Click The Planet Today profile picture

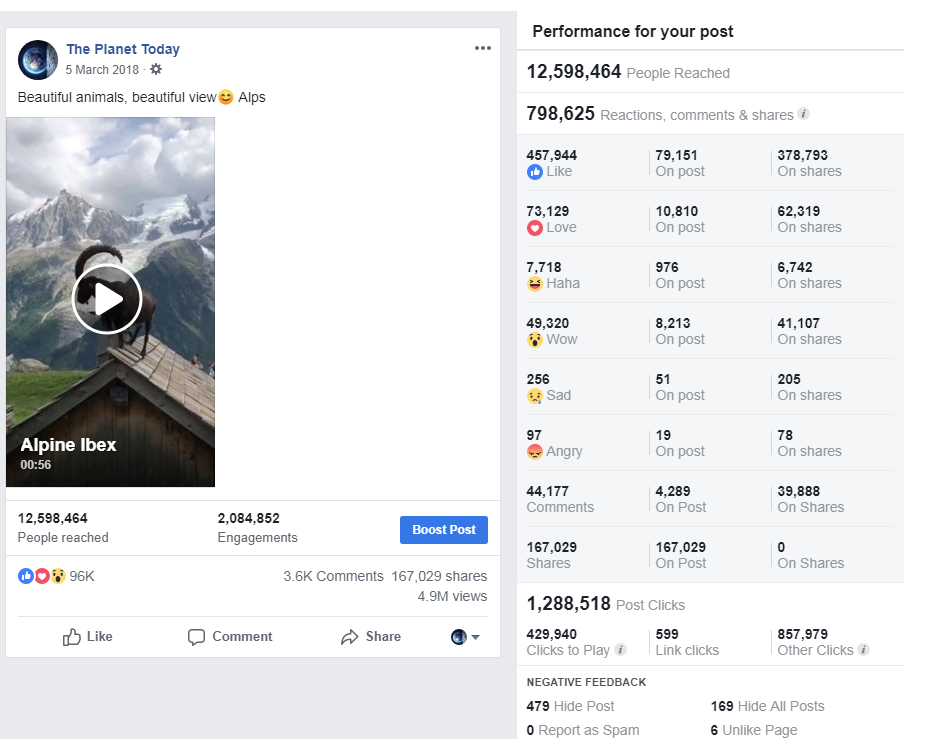(38, 60)
